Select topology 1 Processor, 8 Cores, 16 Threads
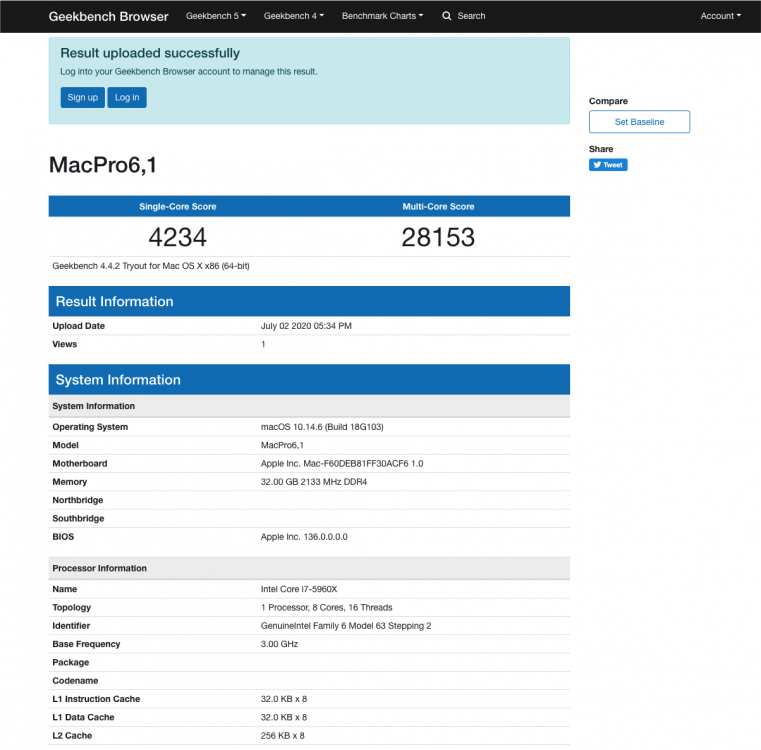 click(x=327, y=608)
